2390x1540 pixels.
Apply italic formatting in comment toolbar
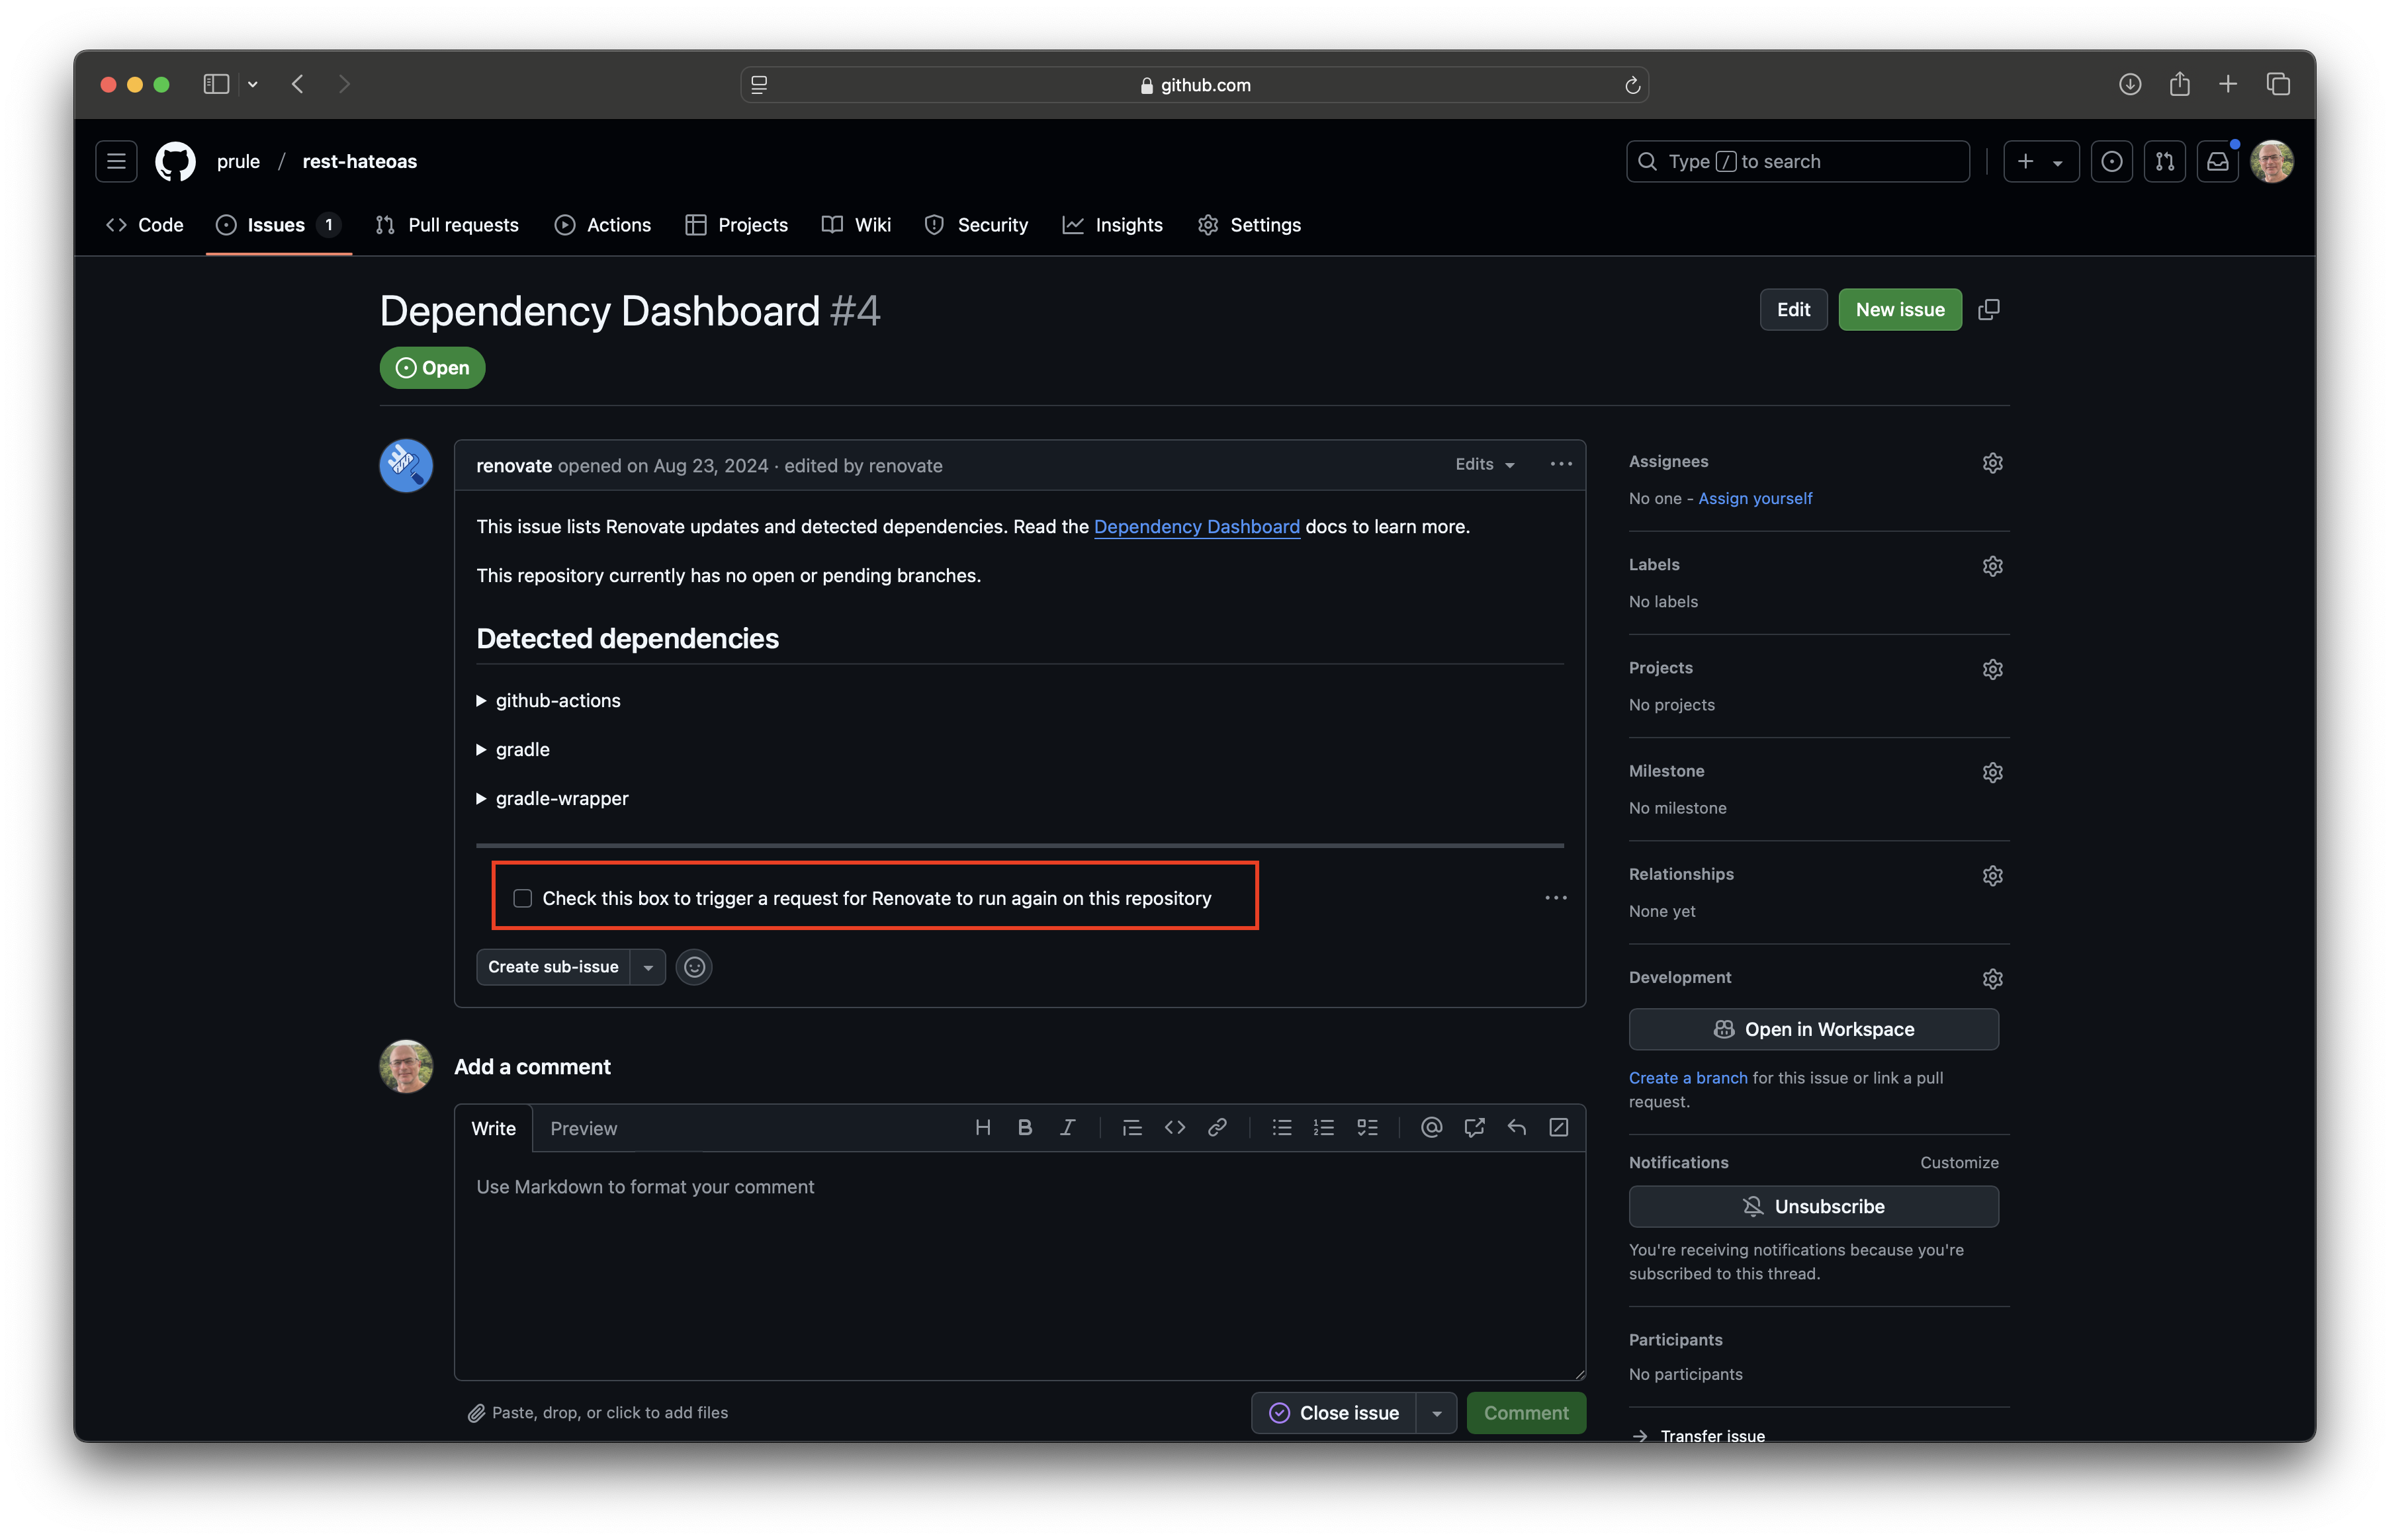[x=1067, y=1127]
